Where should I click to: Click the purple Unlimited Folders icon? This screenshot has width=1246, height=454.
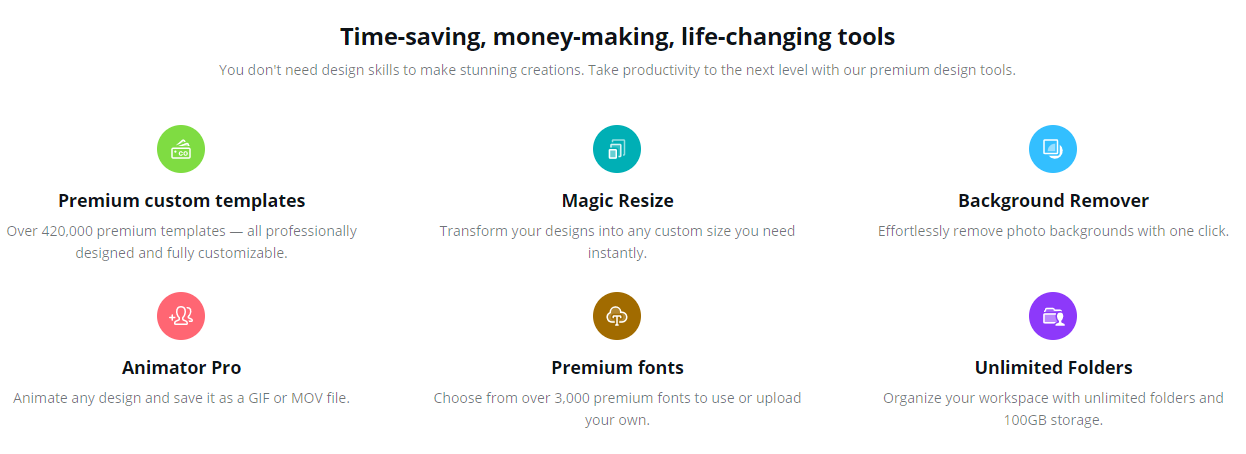pos(1053,316)
